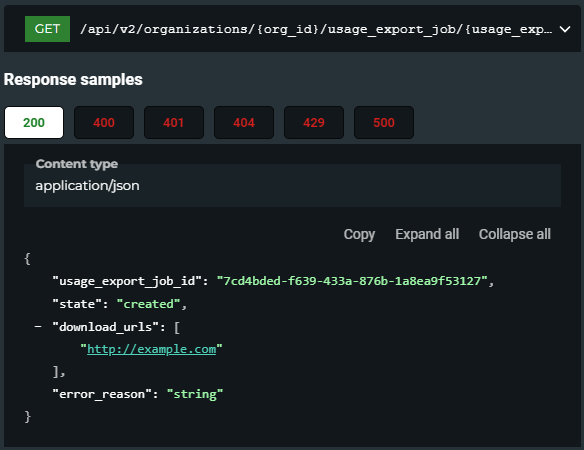View the 429 response tab
The image size is (584, 450).
[x=314, y=123]
